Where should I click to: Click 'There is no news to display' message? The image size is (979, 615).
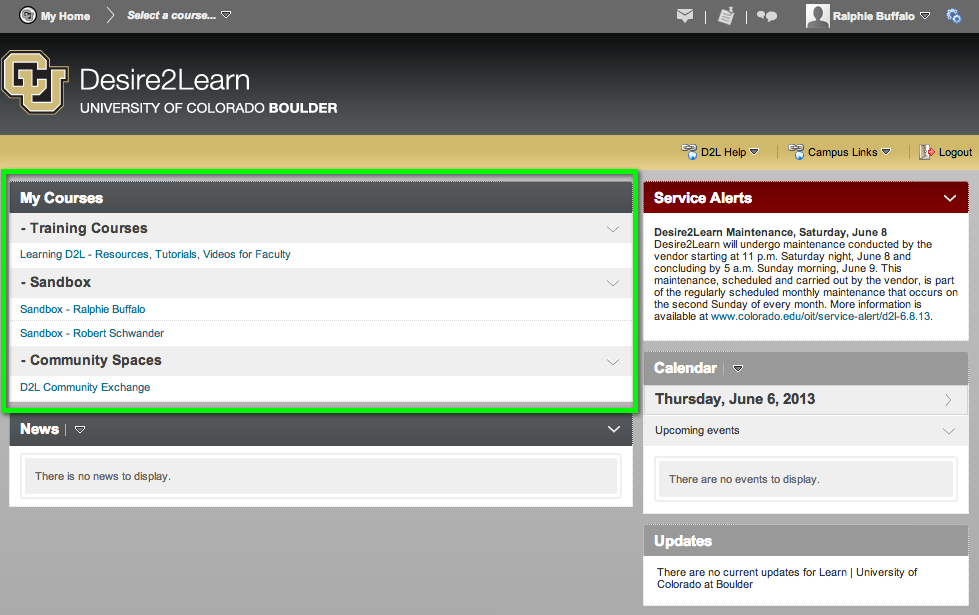tap(102, 476)
